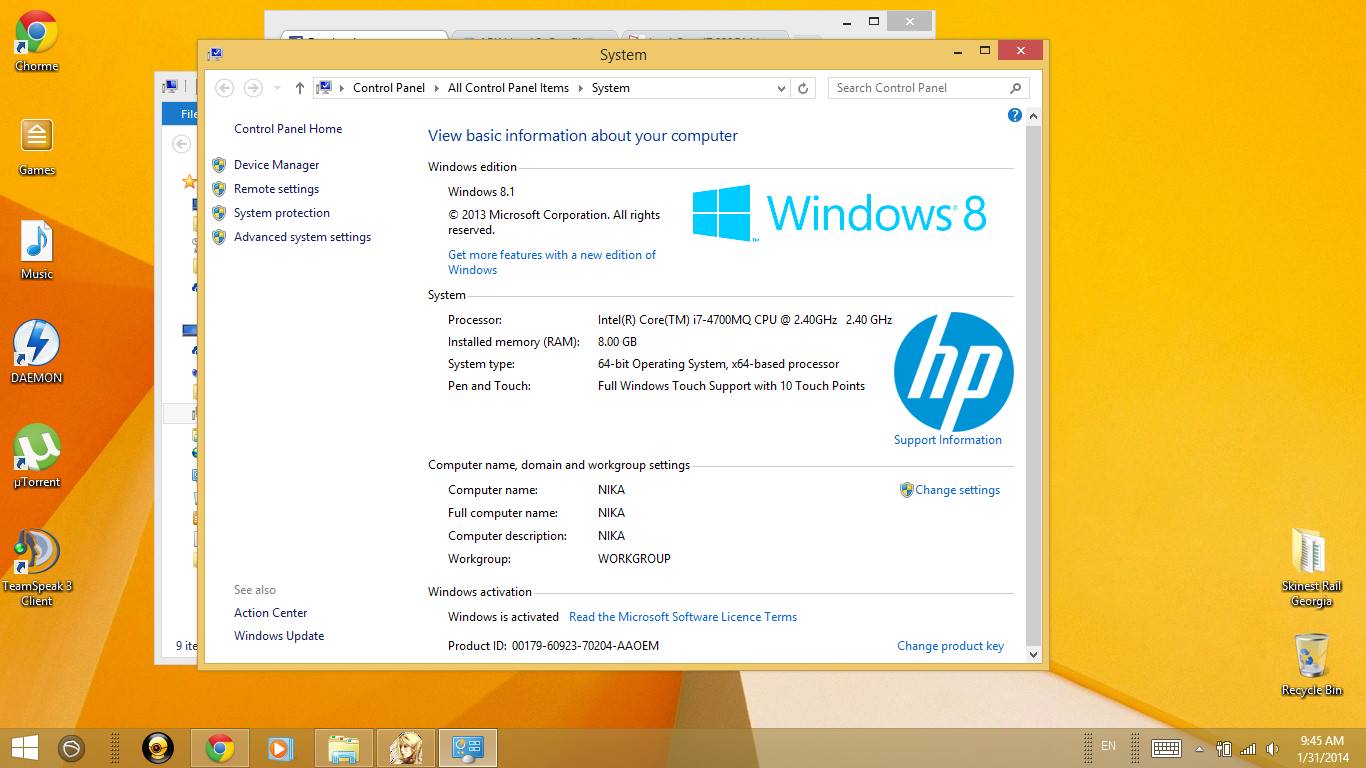Open the media player taskbar icon
The height and width of the screenshot is (768, 1366).
280,748
